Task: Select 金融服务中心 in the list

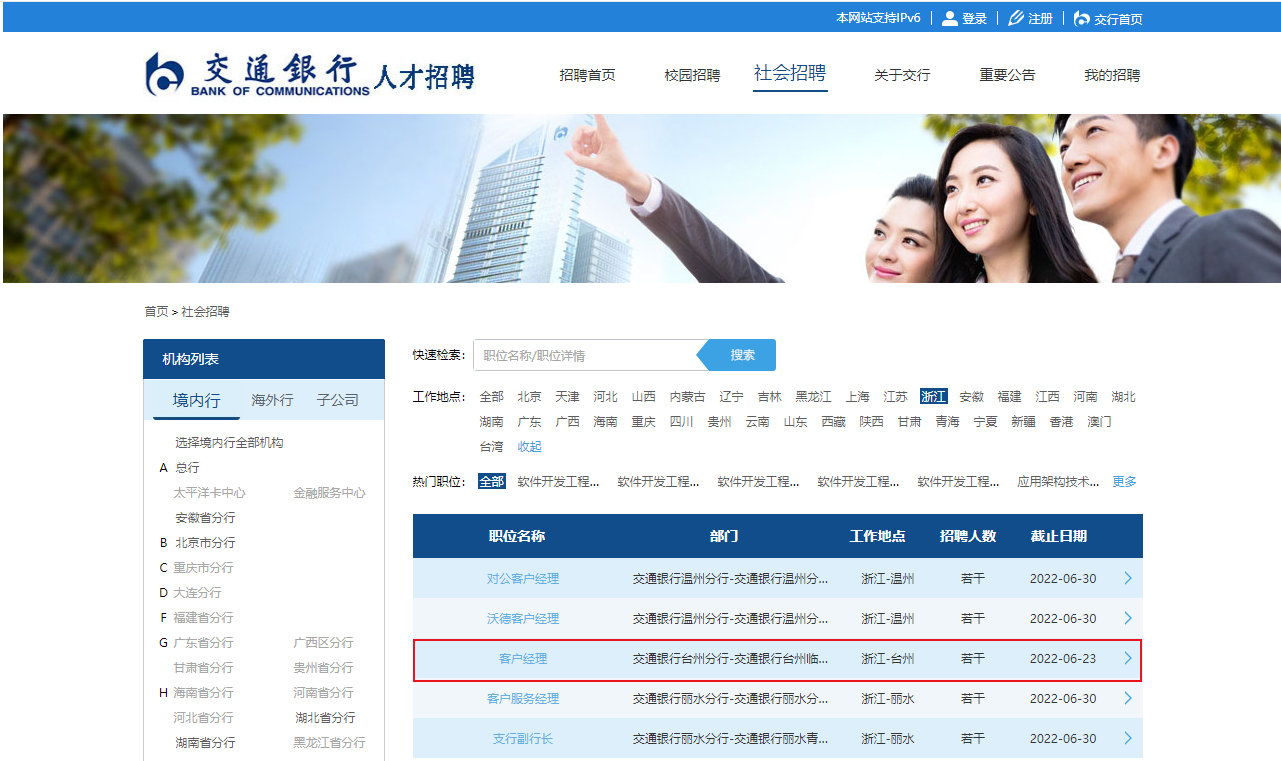Action: [x=329, y=492]
